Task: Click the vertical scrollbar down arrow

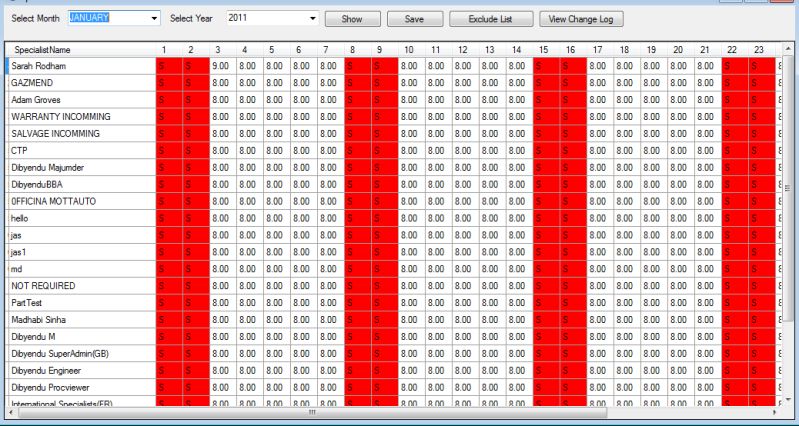Action: [788, 400]
